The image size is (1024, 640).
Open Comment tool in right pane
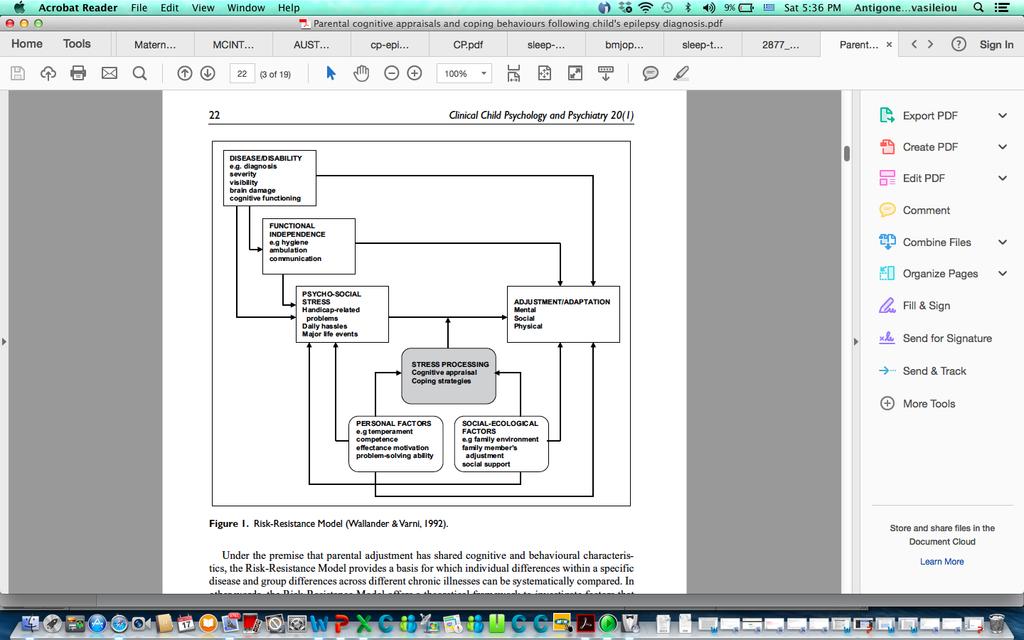click(x=926, y=210)
